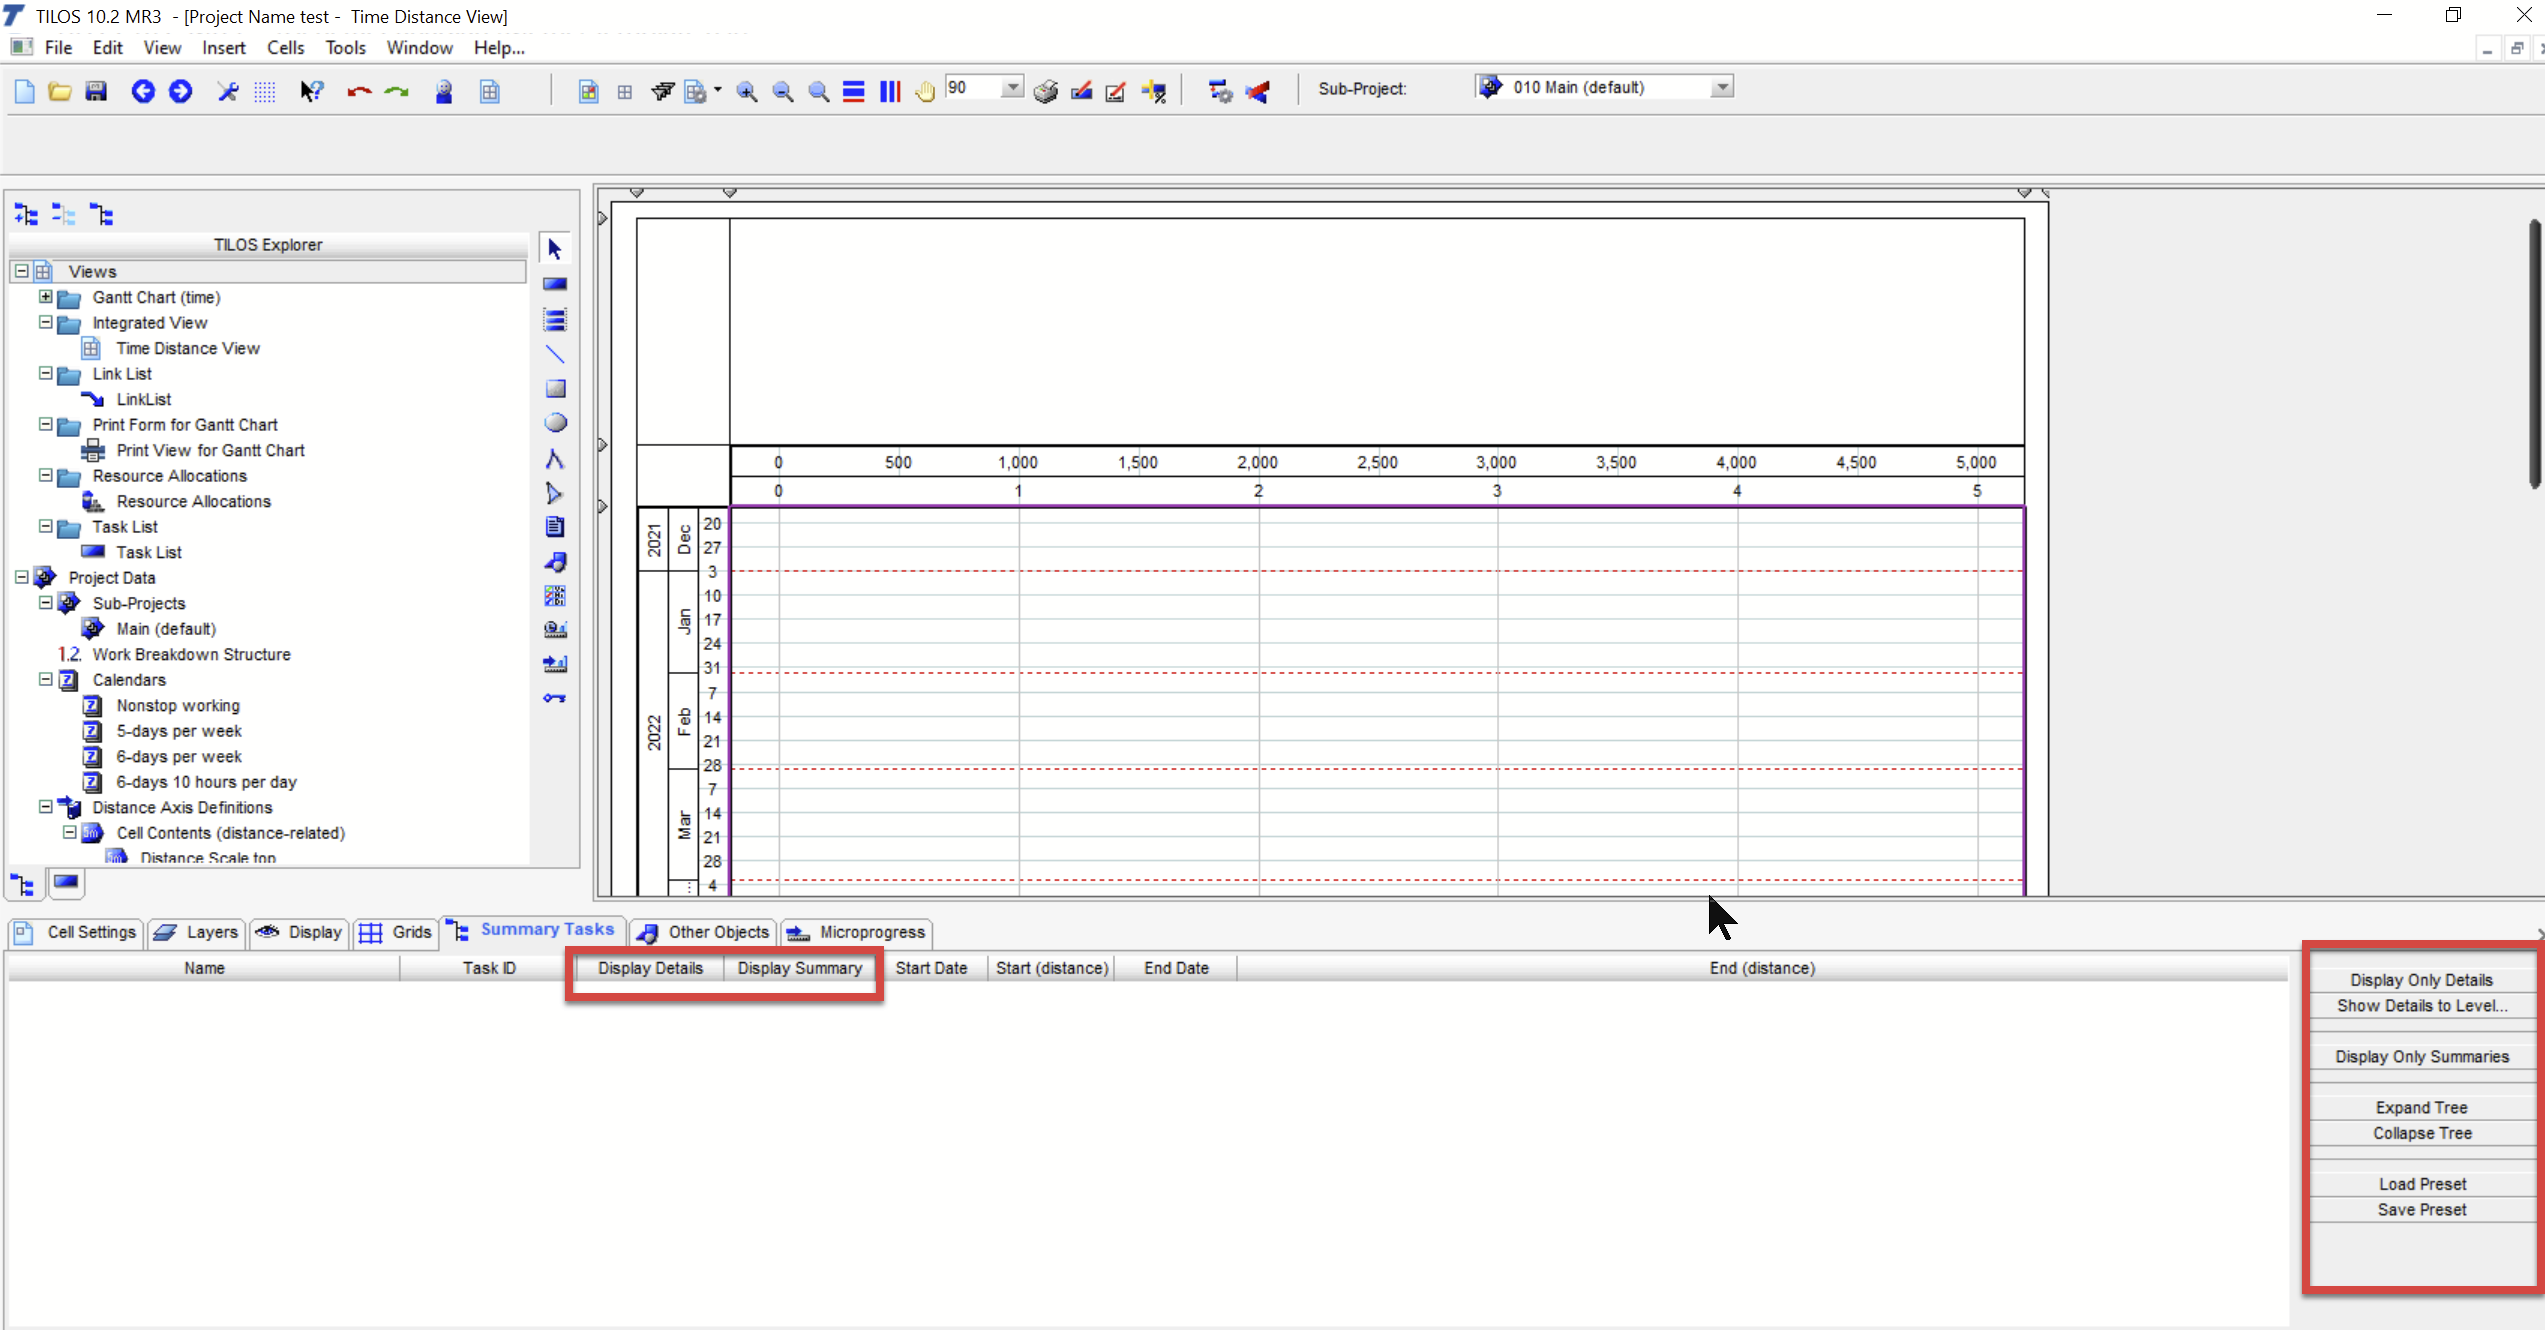This screenshot has width=2545, height=1330.
Task: Activate the pan hand tool
Action: tap(924, 91)
